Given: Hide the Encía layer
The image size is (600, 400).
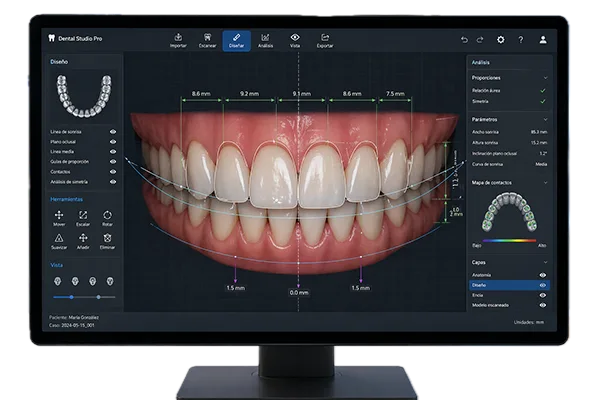Looking at the screenshot, I should [x=543, y=295].
